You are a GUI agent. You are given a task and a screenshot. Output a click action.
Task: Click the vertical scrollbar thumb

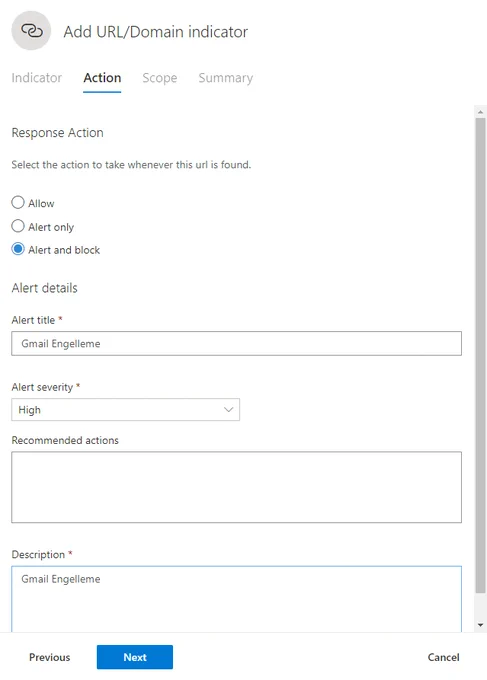pos(480,356)
